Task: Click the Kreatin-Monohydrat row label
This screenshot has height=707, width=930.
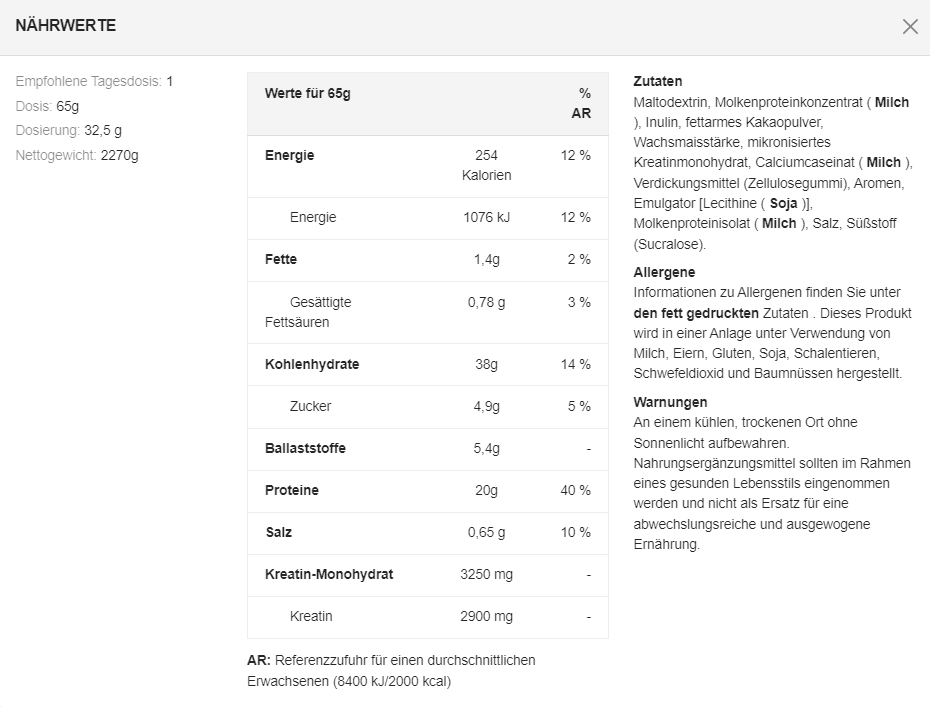Action: [x=329, y=574]
